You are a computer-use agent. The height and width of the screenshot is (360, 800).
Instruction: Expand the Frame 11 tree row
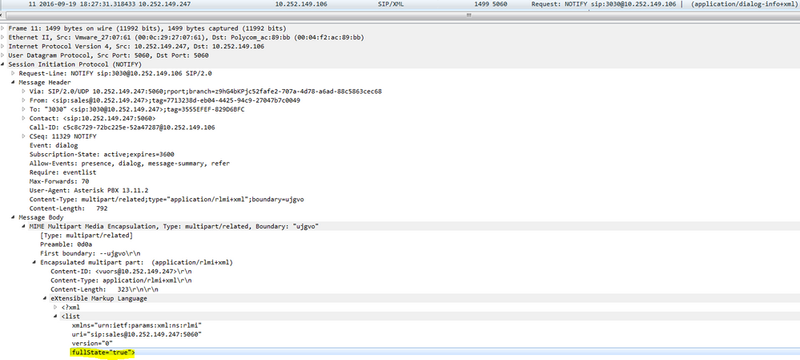click(3, 28)
